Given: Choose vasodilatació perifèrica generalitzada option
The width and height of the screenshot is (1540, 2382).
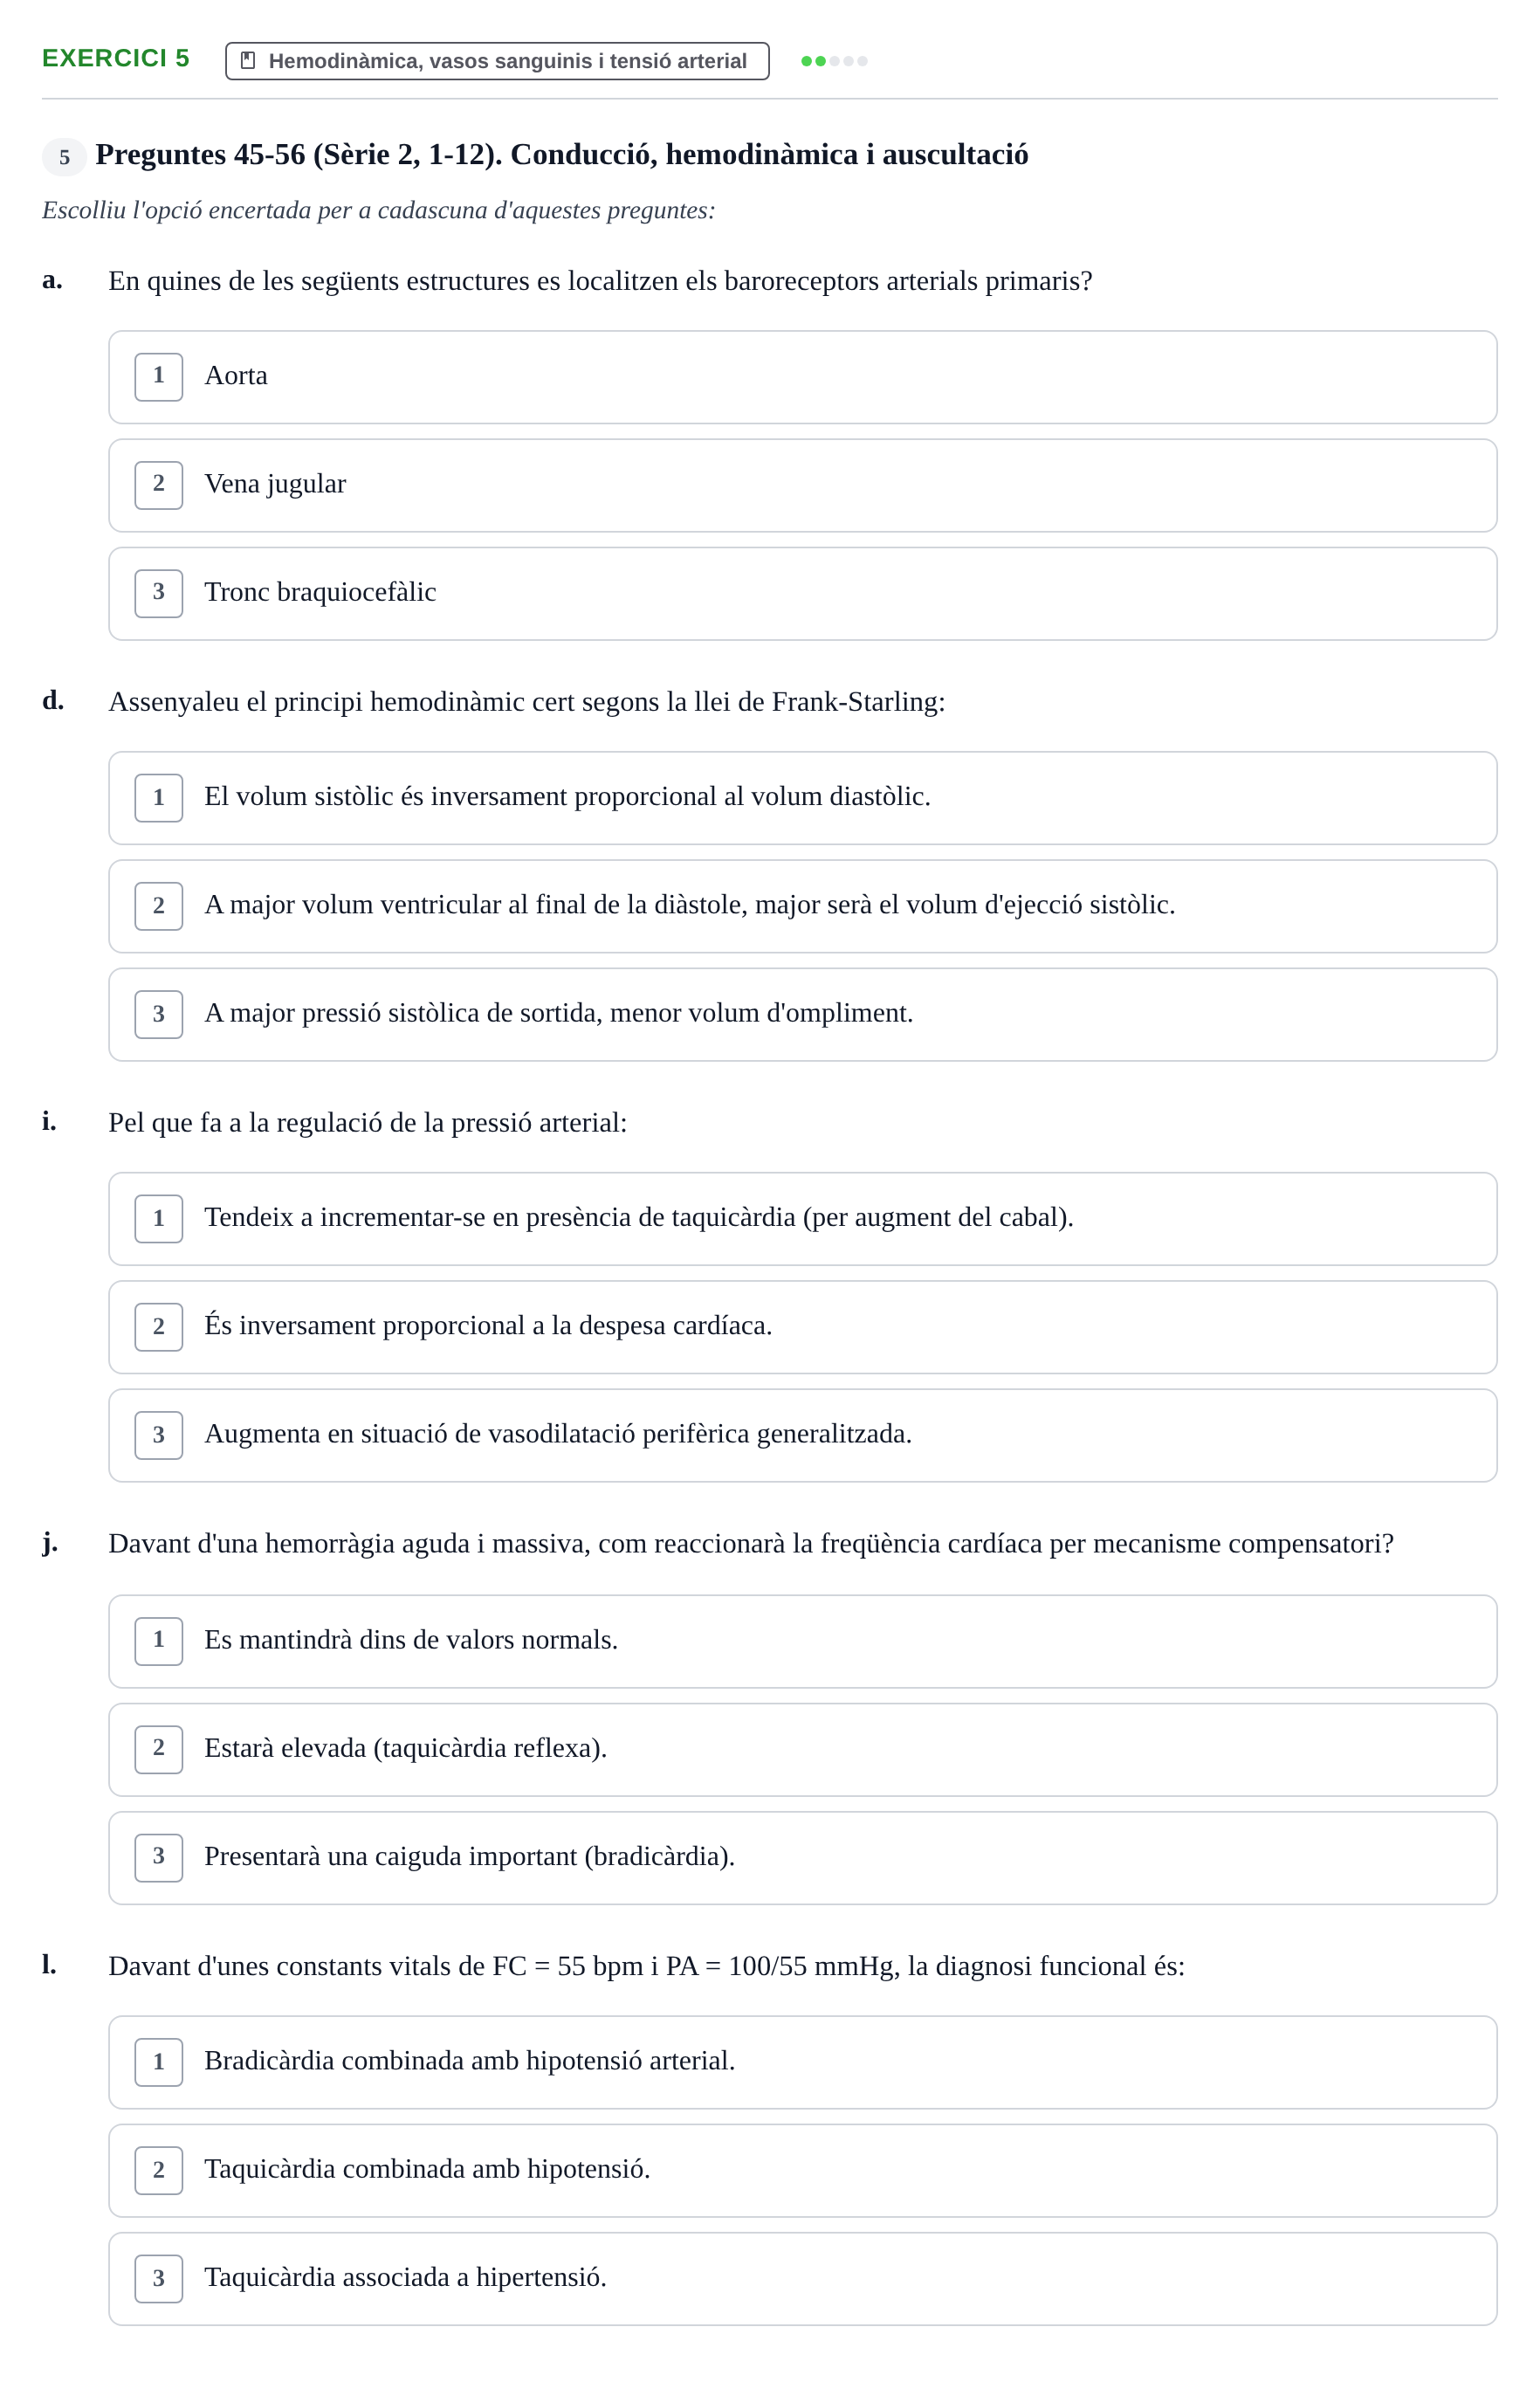Looking at the screenshot, I should point(802,1435).
